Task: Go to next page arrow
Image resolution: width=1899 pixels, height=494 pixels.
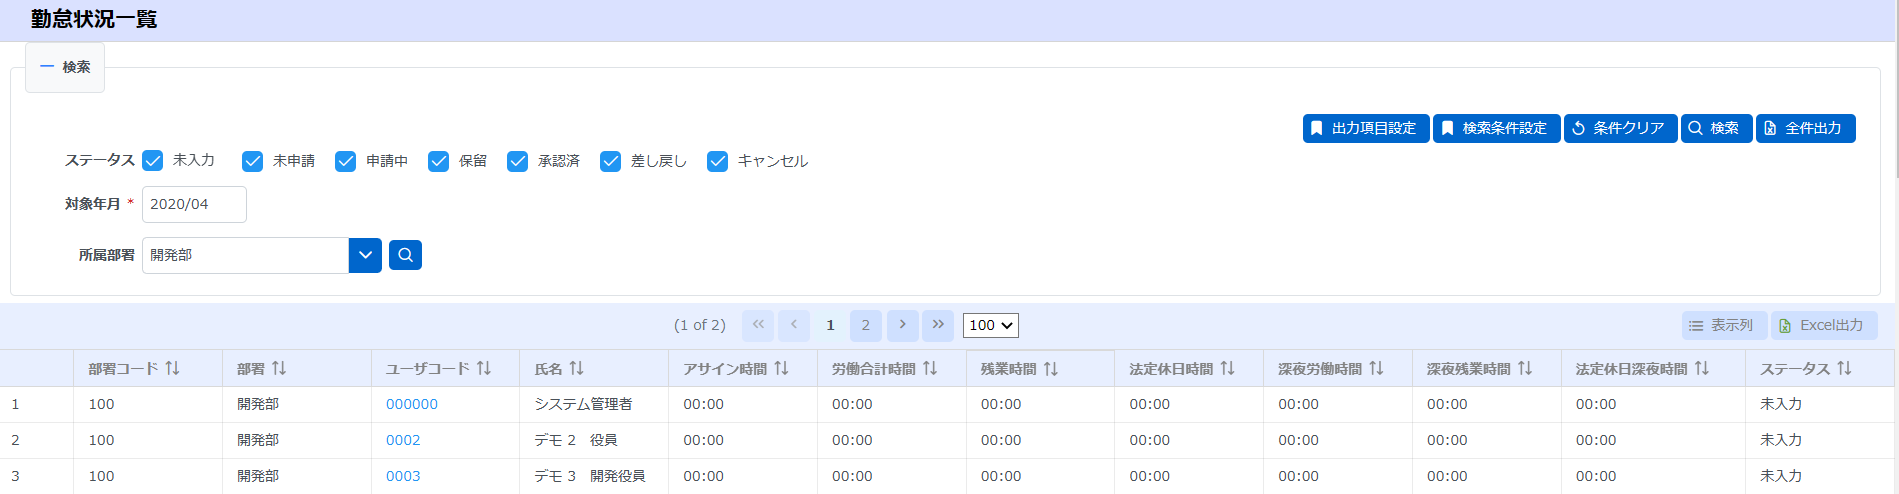Action: pyautogui.click(x=902, y=325)
